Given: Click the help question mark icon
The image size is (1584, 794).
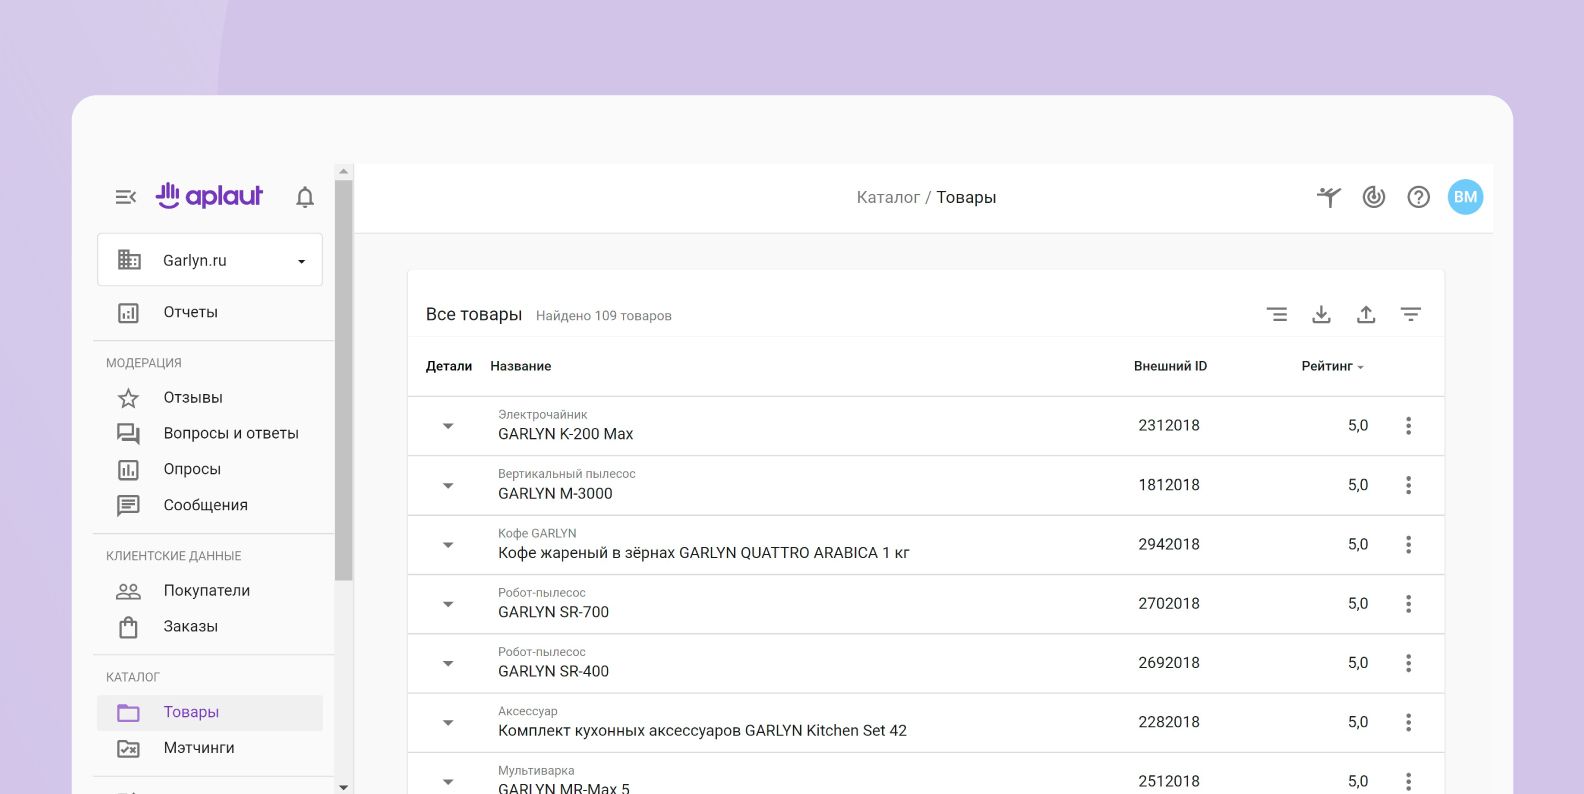Looking at the screenshot, I should tap(1418, 197).
